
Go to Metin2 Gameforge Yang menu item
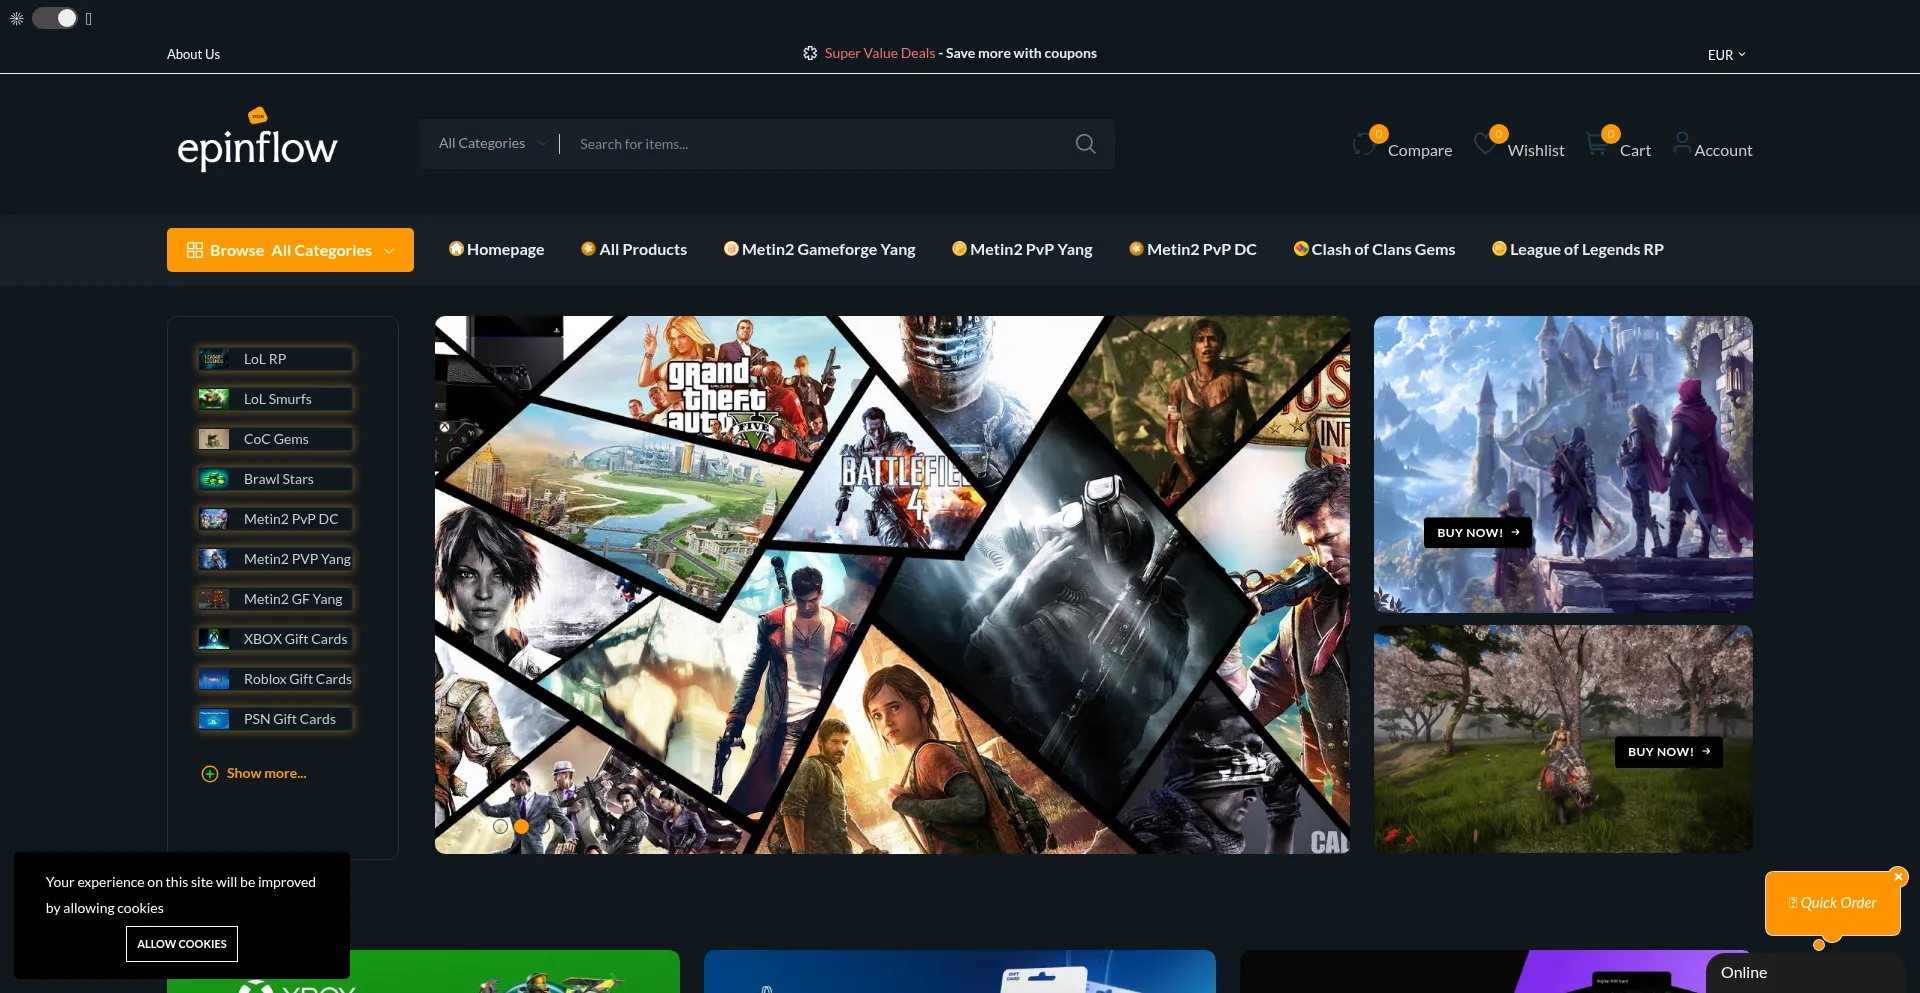click(820, 249)
